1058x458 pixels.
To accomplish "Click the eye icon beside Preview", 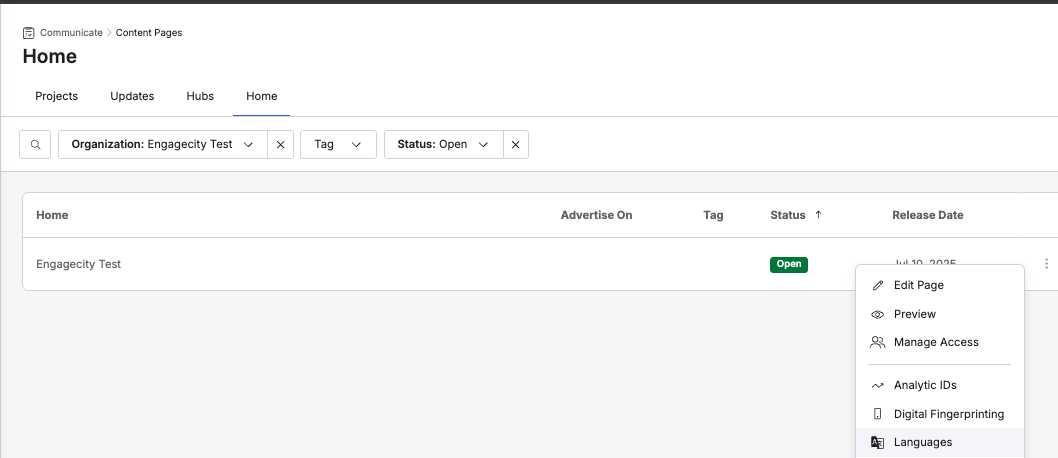I will (x=878, y=314).
